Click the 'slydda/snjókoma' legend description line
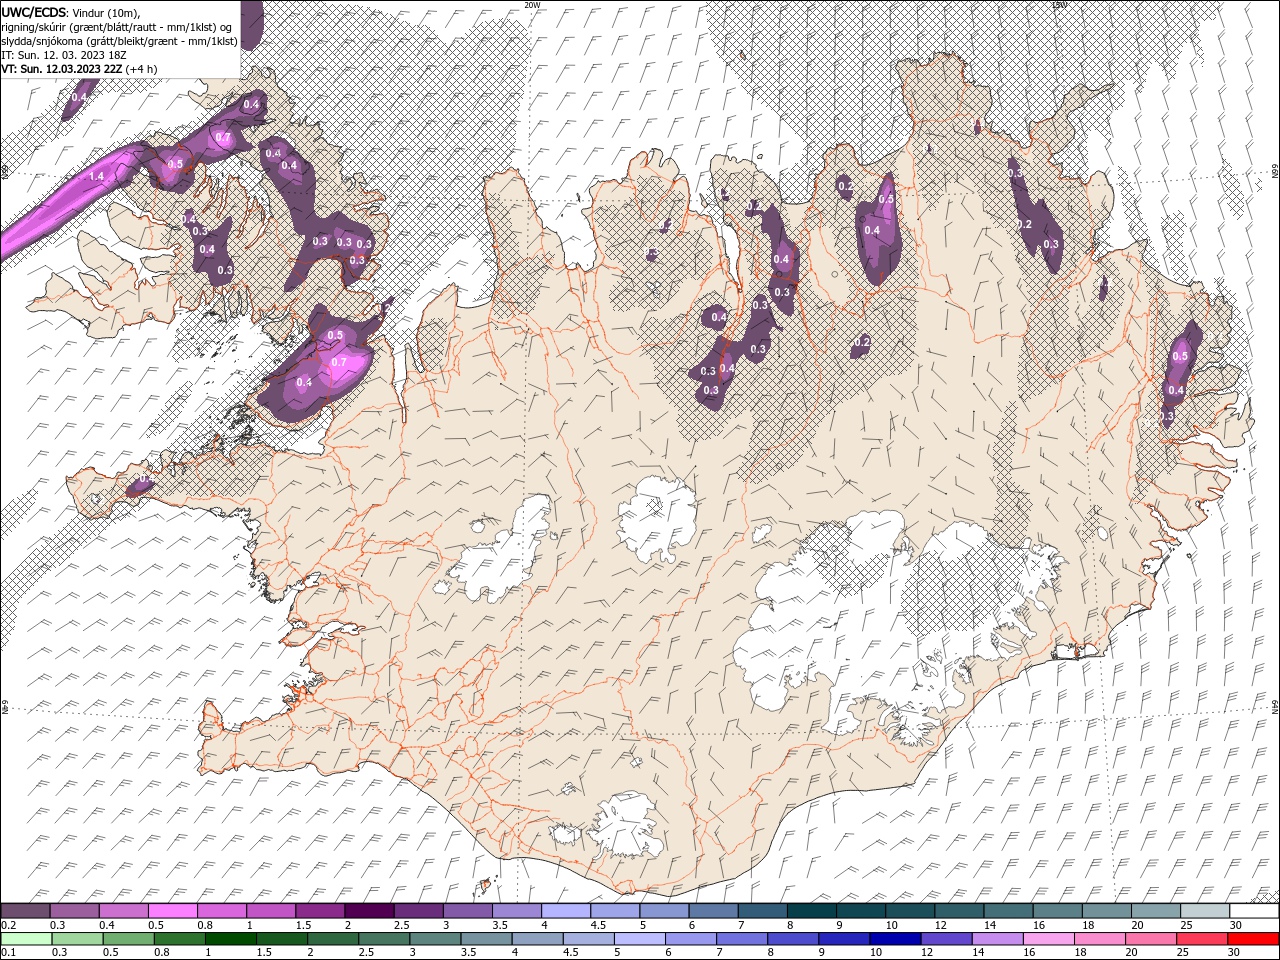1280x960 pixels. point(119,41)
